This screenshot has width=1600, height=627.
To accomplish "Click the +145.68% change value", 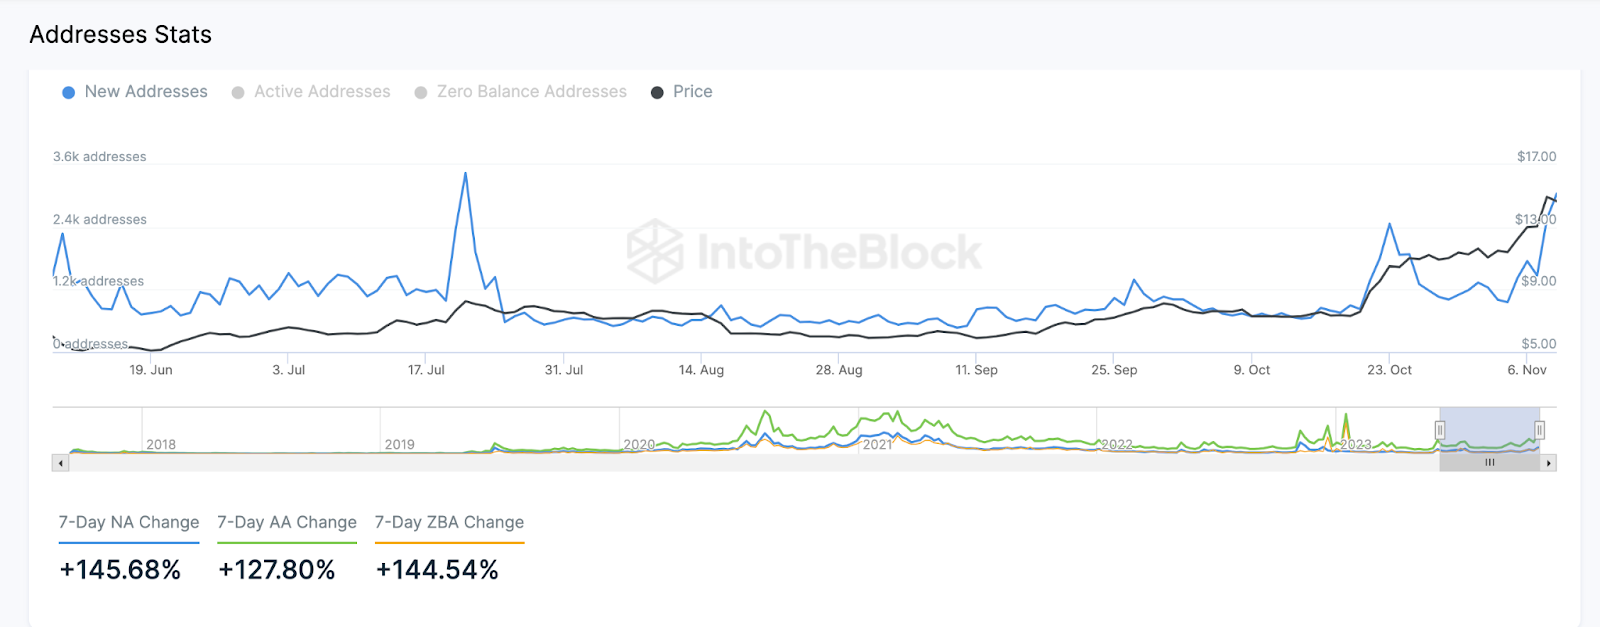I will (x=120, y=570).
